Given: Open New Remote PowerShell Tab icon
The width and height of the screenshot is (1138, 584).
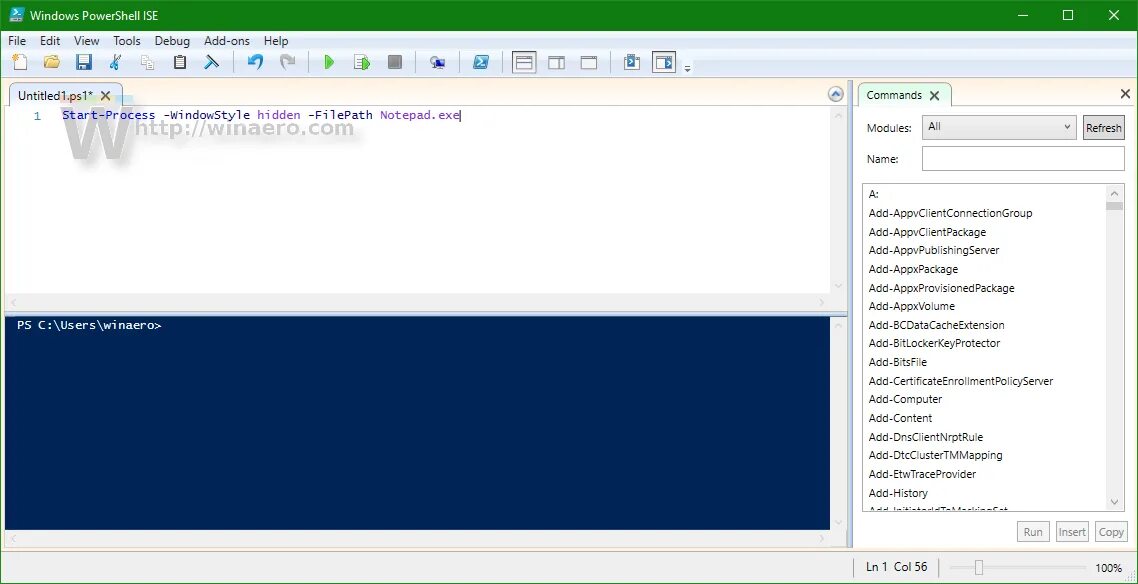Looking at the screenshot, I should [437, 62].
